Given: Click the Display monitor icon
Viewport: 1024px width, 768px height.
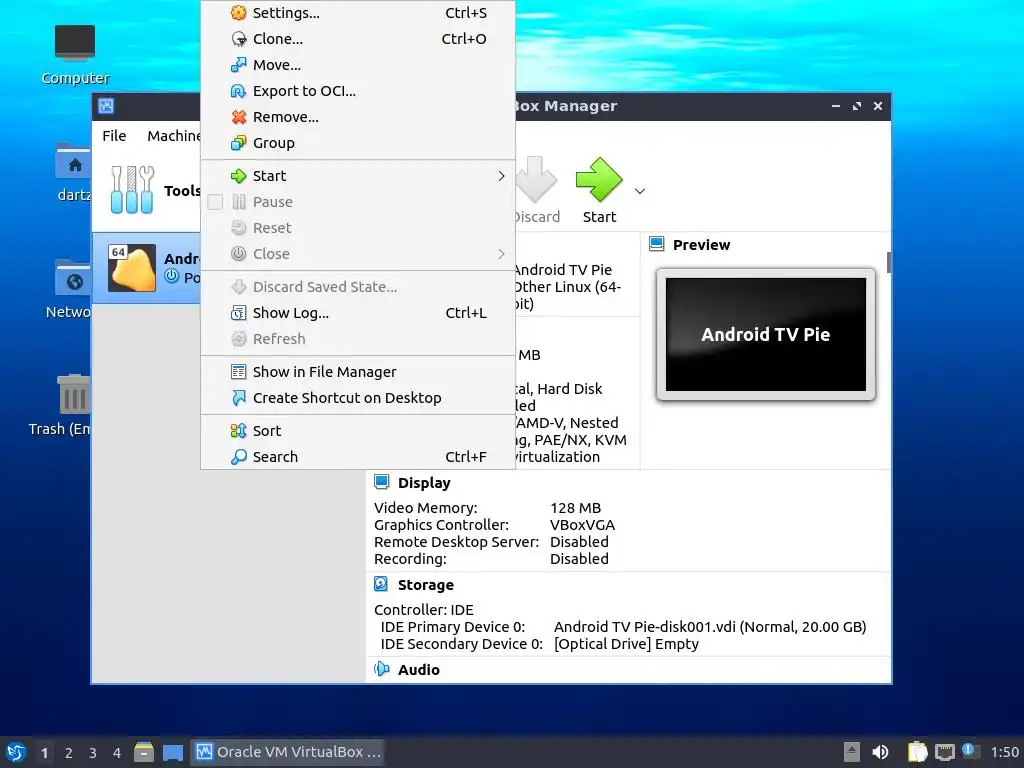Looking at the screenshot, I should point(381,483).
